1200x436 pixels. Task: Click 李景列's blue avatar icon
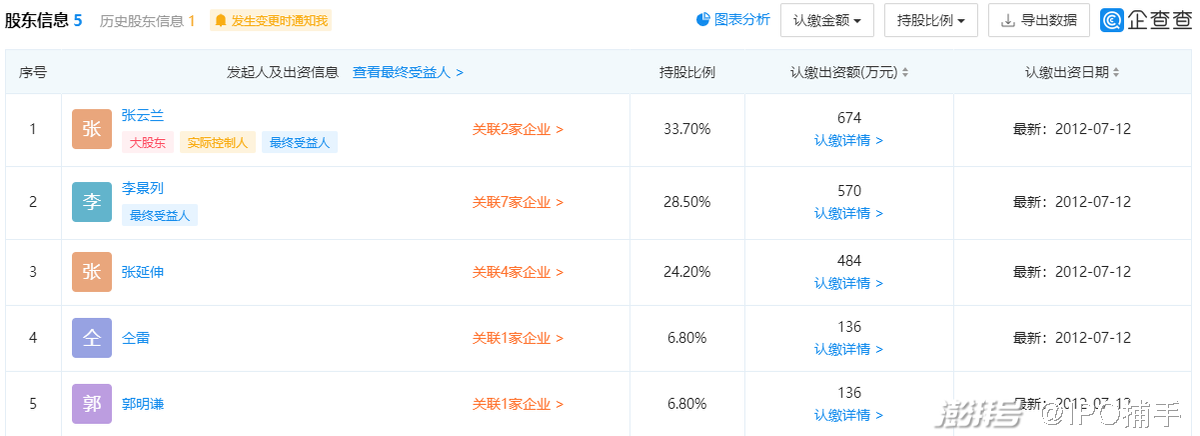(92, 202)
